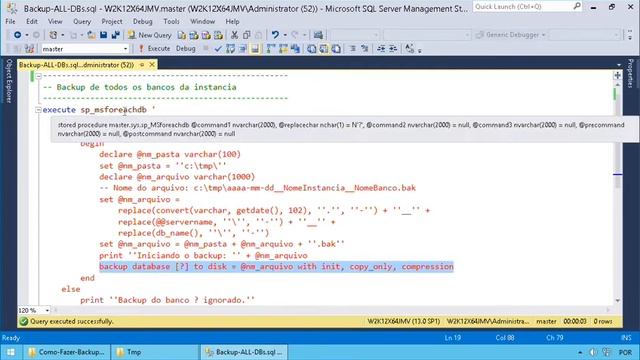Collapse the comment header code region
The width and height of the screenshot is (640, 360).
pos(38,76)
